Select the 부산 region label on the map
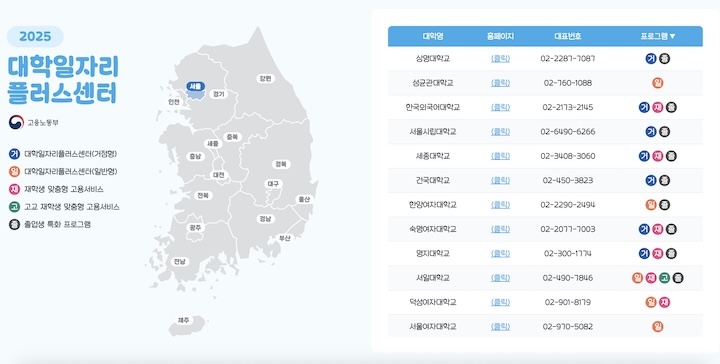 point(285,238)
